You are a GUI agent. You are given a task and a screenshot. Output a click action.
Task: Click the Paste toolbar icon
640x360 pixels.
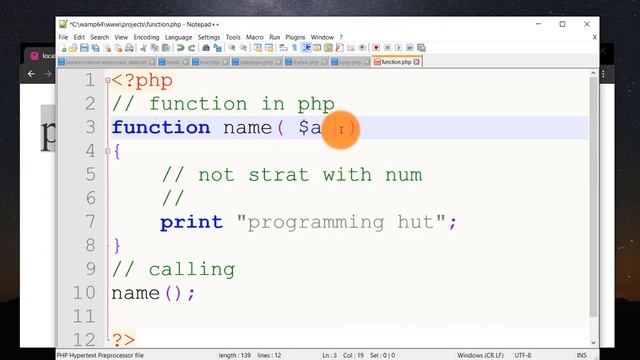coord(166,48)
